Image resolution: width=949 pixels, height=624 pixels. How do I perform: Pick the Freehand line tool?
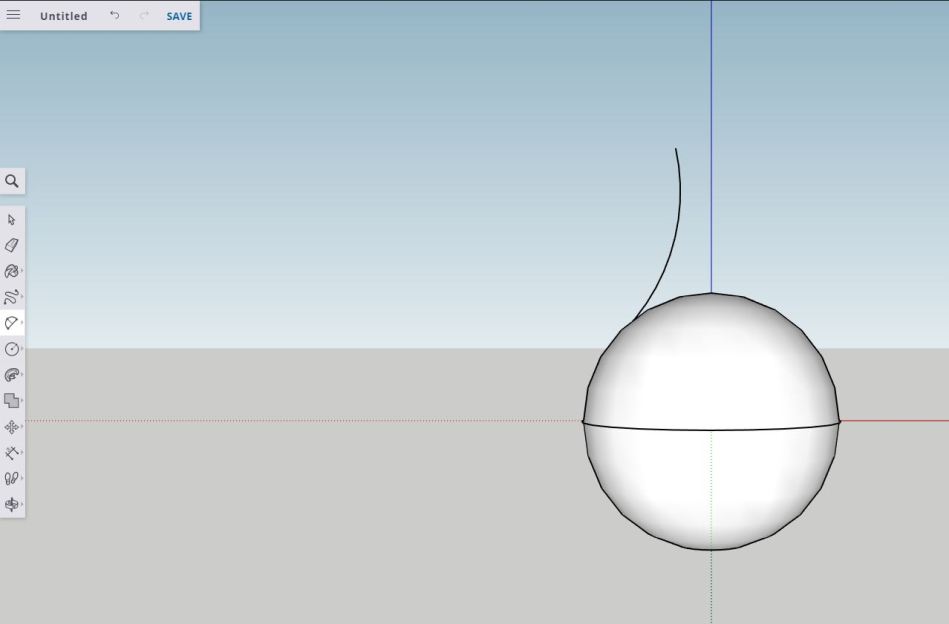12,297
